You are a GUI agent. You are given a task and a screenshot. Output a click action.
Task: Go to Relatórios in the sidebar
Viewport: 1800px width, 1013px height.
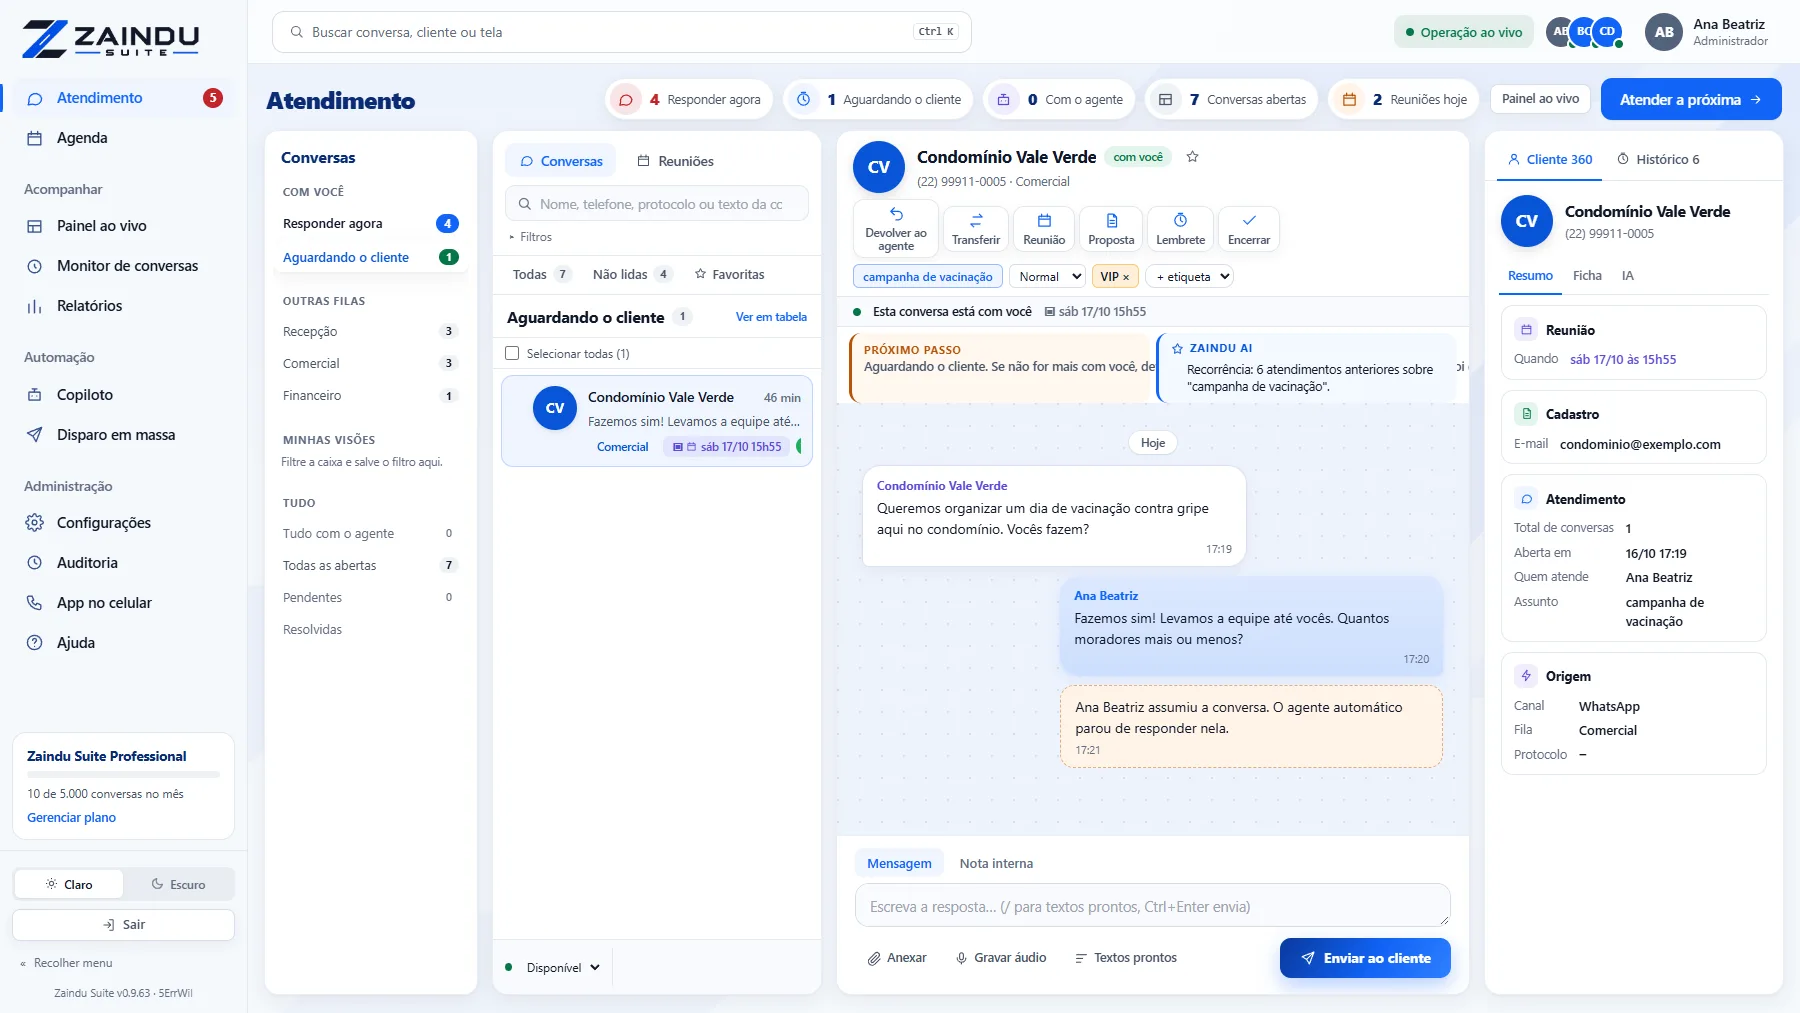point(89,306)
